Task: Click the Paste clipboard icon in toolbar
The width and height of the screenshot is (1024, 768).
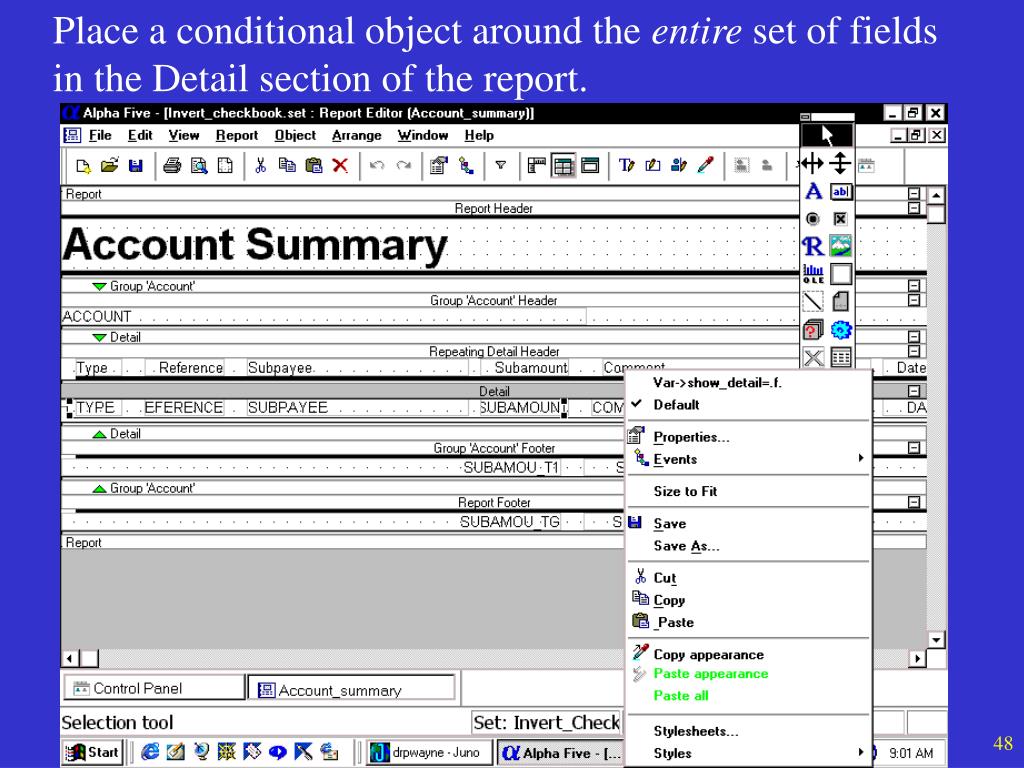Action: 314,165
